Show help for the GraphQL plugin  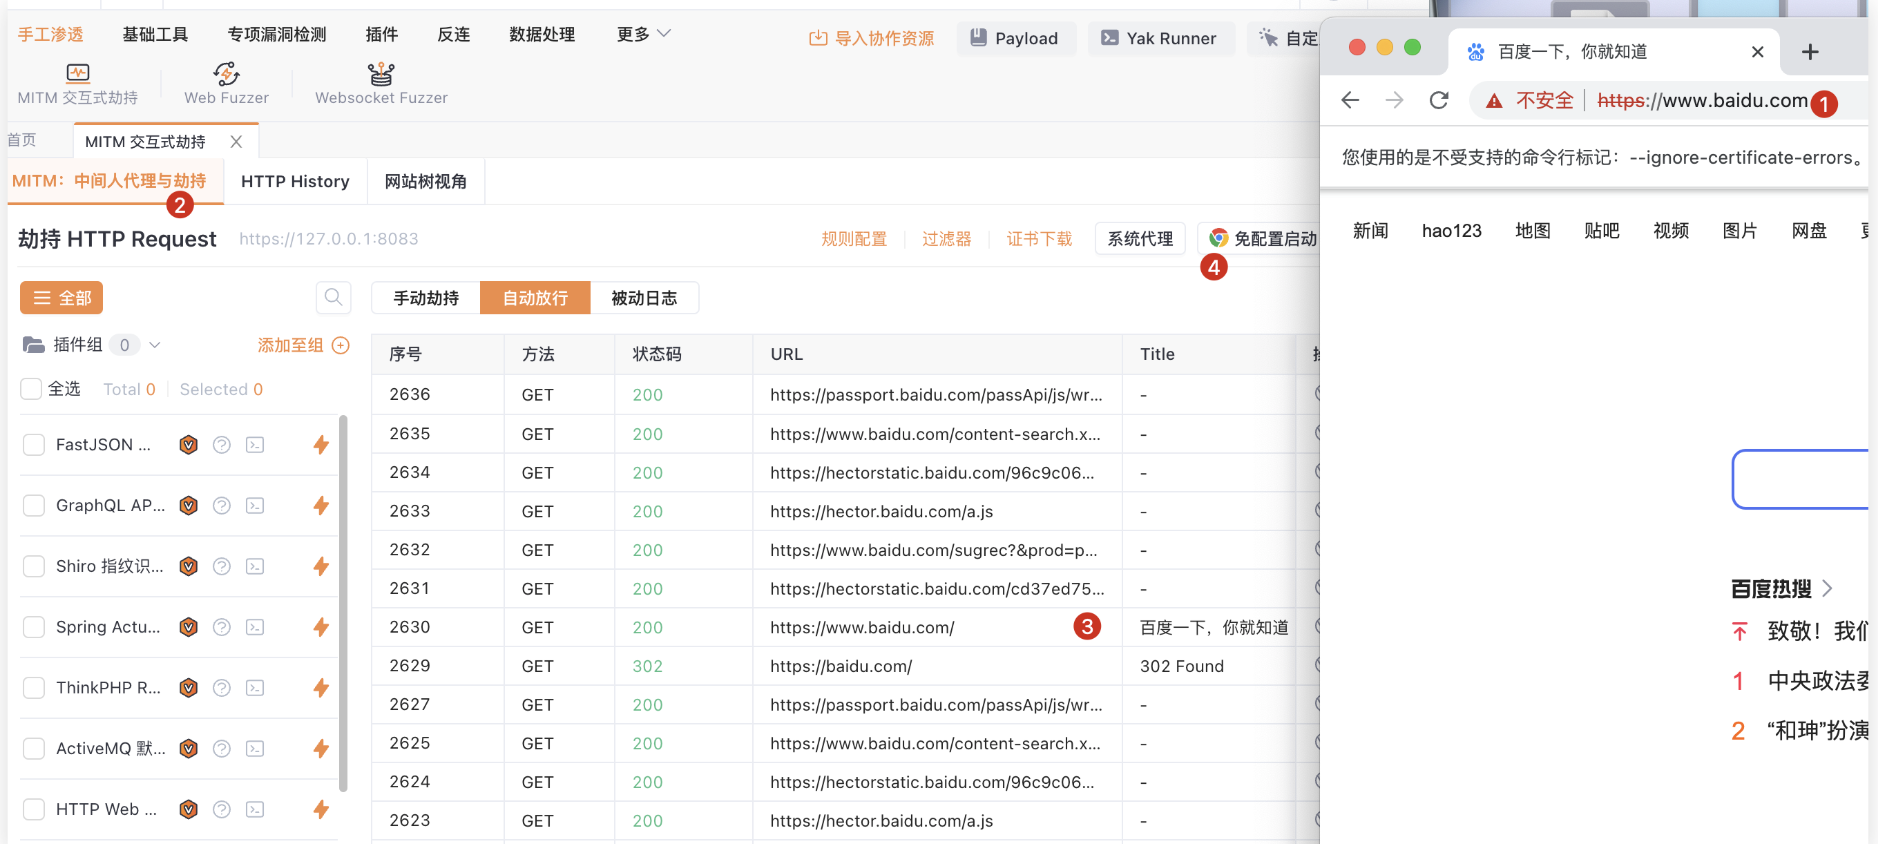pos(222,506)
